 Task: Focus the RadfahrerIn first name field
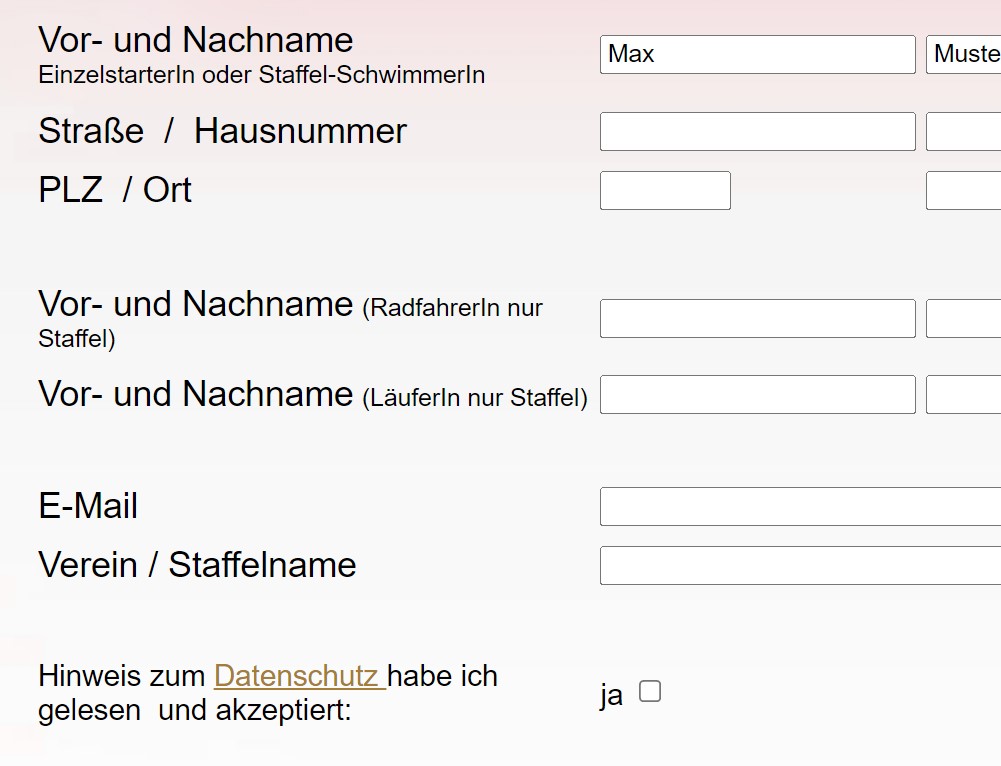[x=757, y=318]
